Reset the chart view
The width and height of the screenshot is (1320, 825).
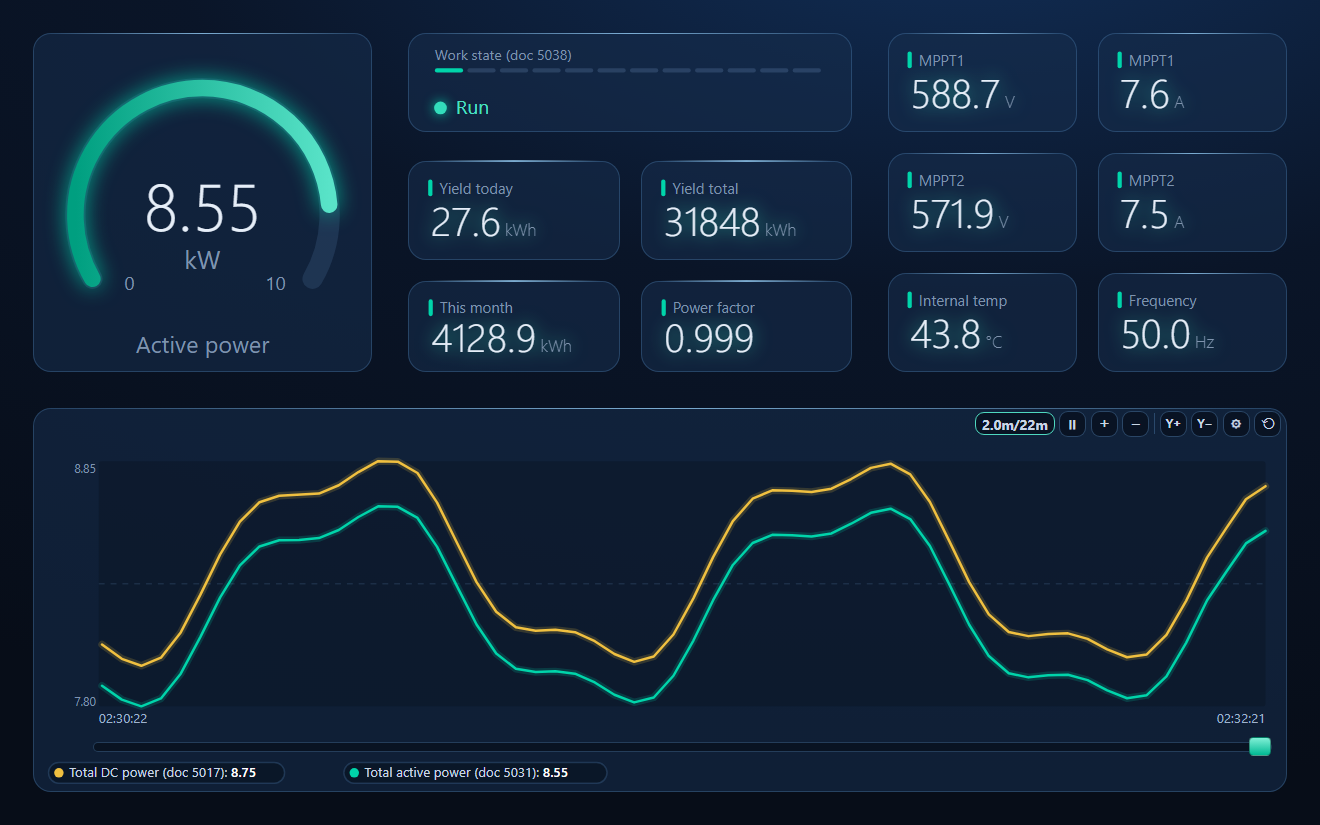coord(1267,424)
